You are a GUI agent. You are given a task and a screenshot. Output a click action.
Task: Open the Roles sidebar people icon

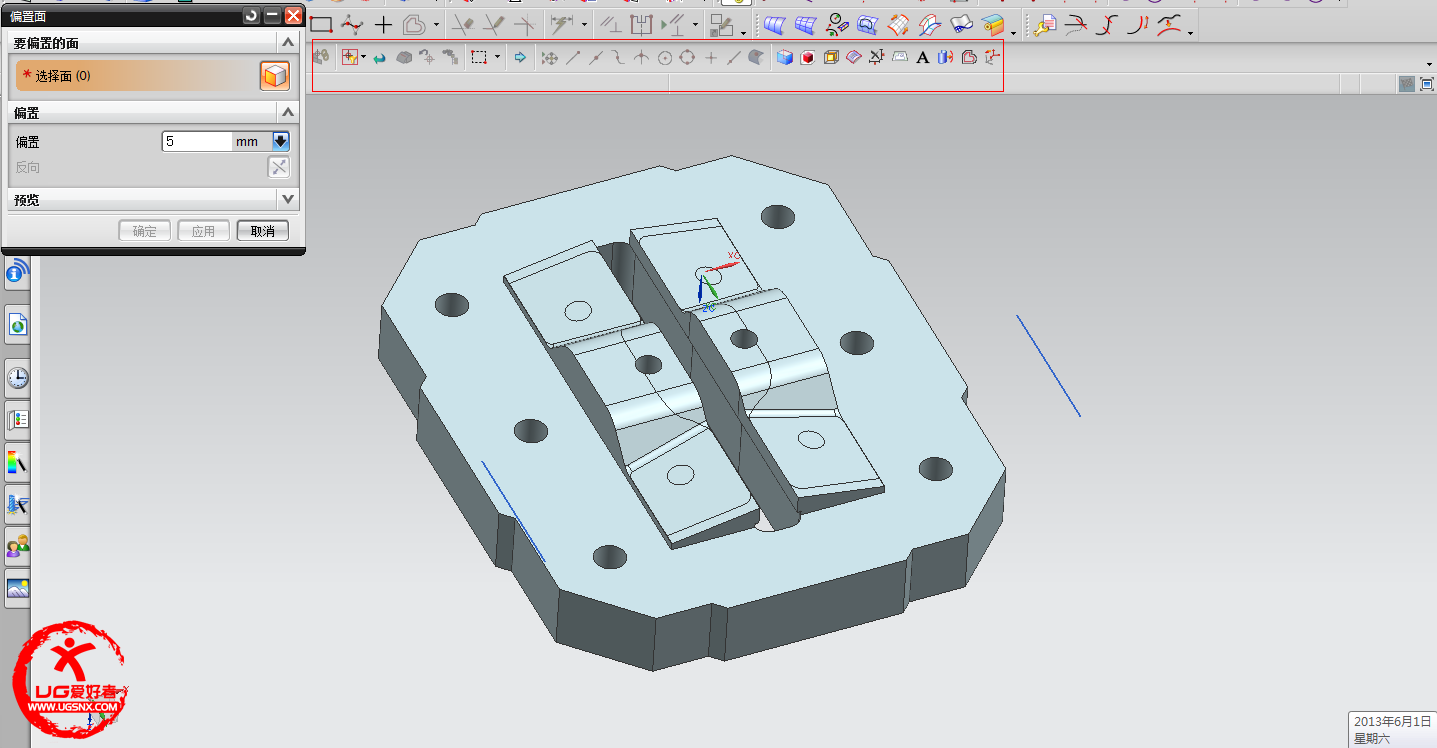click(18, 545)
